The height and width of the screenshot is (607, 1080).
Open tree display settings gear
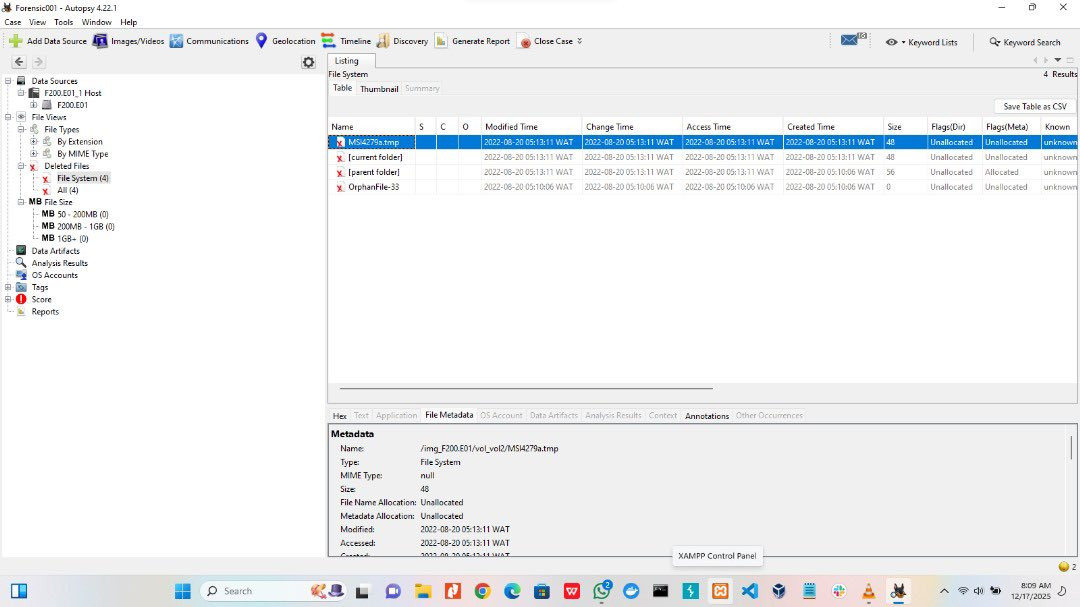point(309,63)
